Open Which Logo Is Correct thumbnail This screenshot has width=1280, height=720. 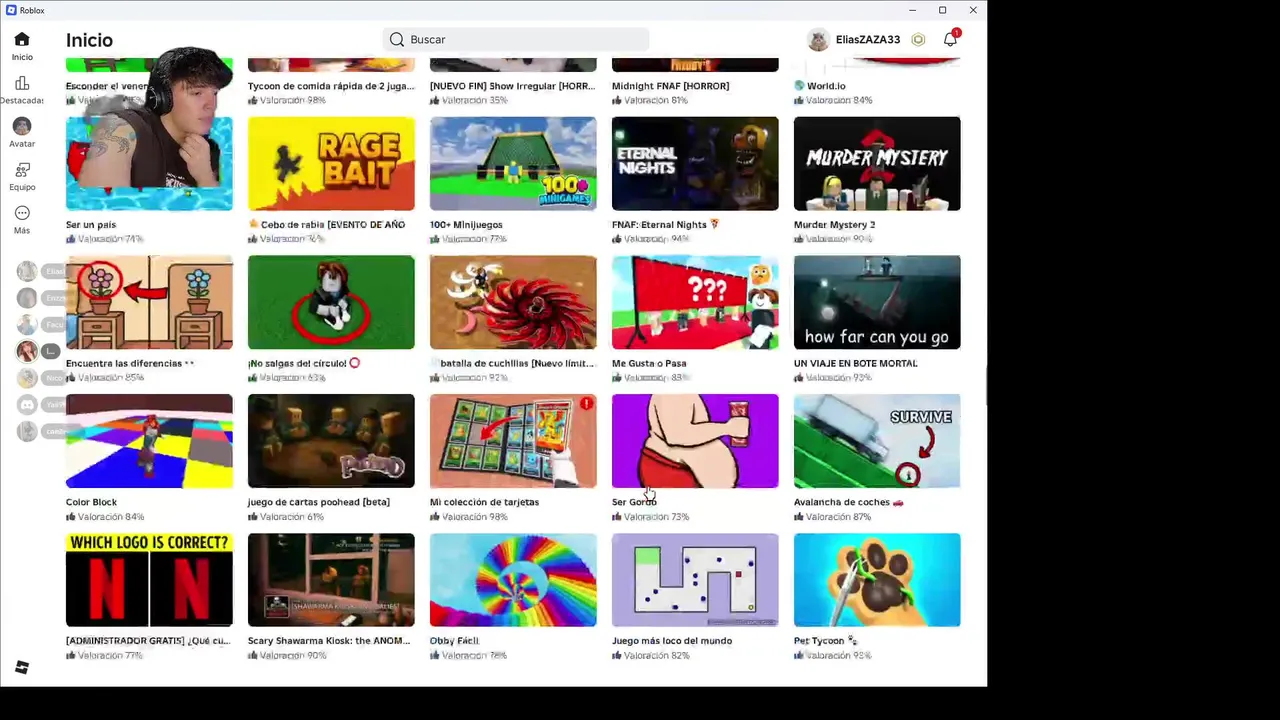[149, 580]
